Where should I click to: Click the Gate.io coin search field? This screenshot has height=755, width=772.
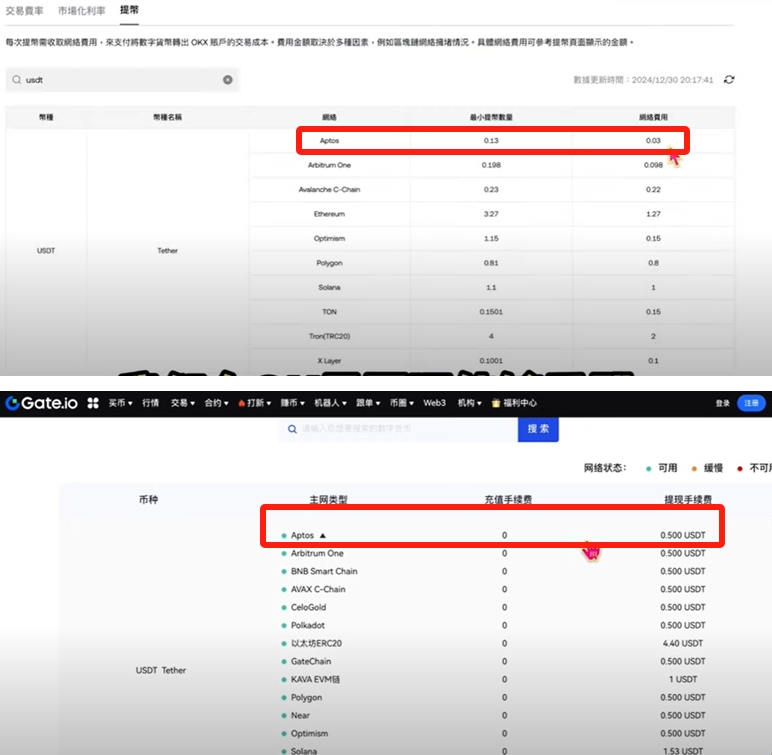398,429
